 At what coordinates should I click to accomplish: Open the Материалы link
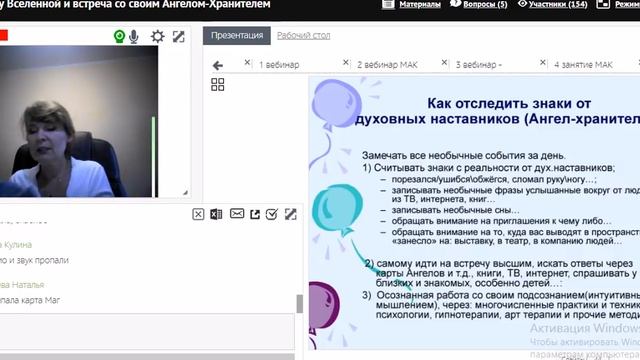420,4
